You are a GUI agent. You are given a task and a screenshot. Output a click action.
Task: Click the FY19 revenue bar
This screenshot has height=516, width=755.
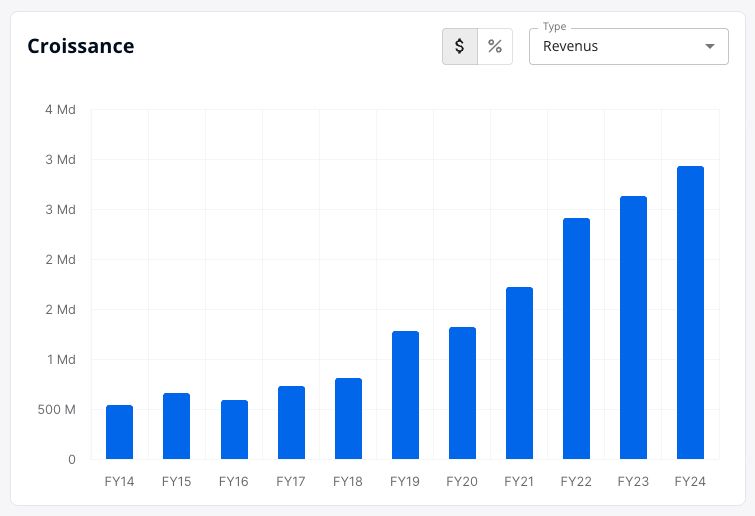pyautogui.click(x=405, y=395)
